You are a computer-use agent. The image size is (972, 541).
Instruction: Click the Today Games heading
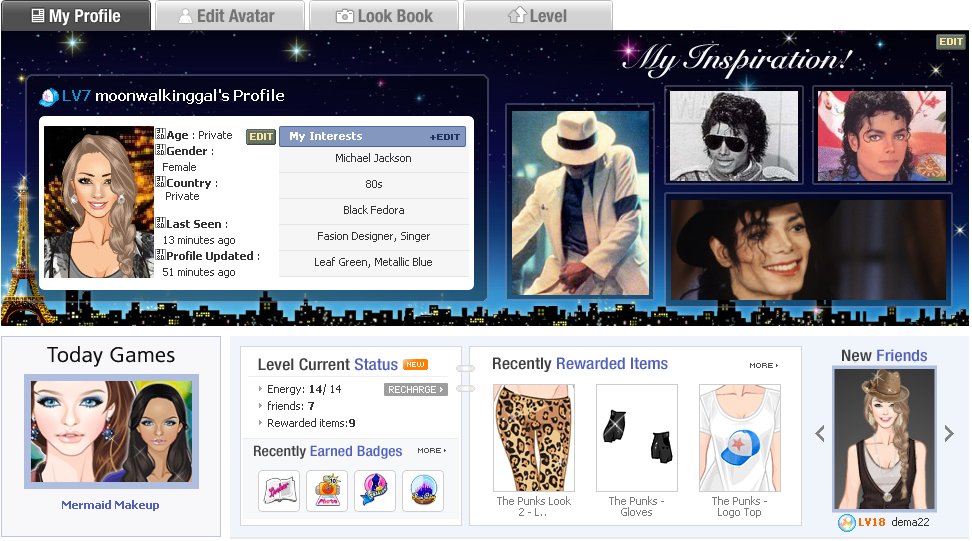(x=111, y=355)
